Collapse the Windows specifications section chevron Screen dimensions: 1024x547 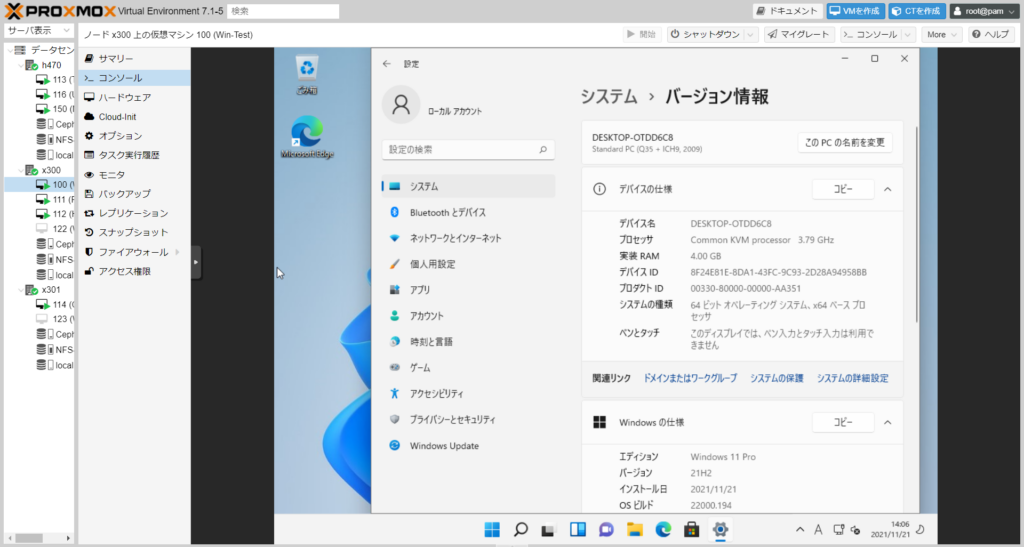tap(887, 422)
